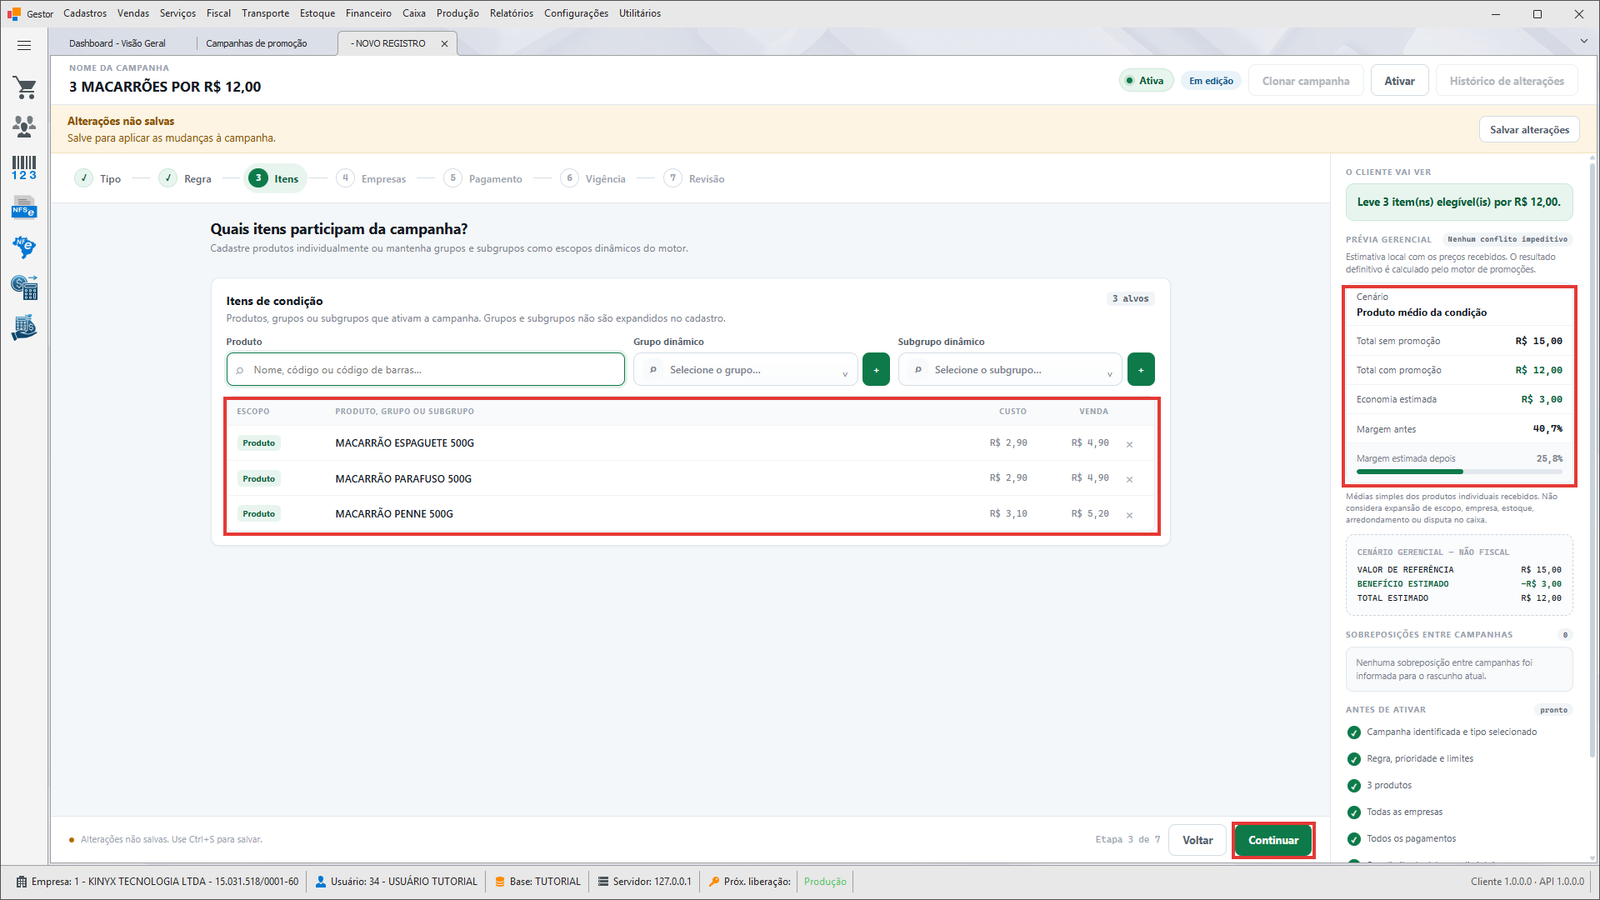The image size is (1600, 900).
Task: Click the bottom cash register sidebar icon
Action: (x=24, y=328)
